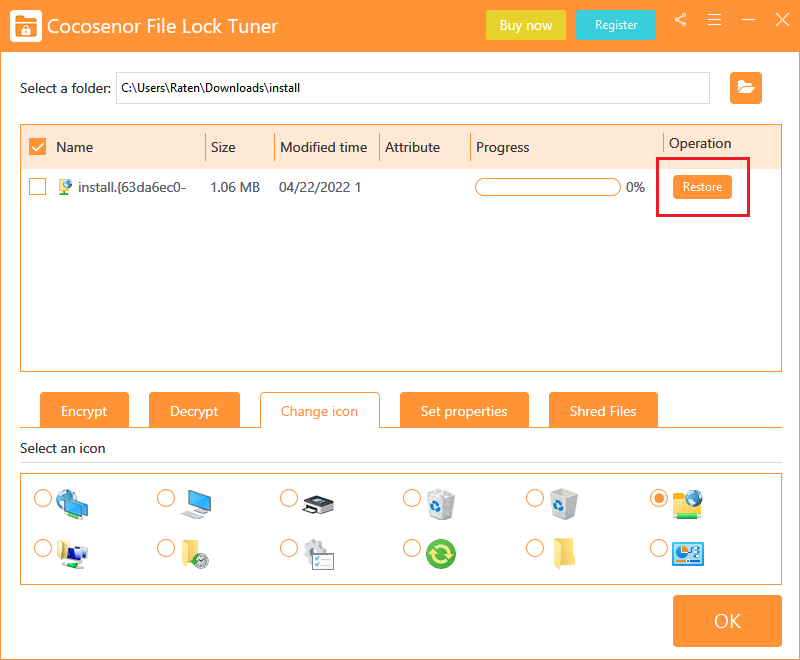Select the blue control panel radio button
Viewport: 800px width, 660px height.
[659, 548]
